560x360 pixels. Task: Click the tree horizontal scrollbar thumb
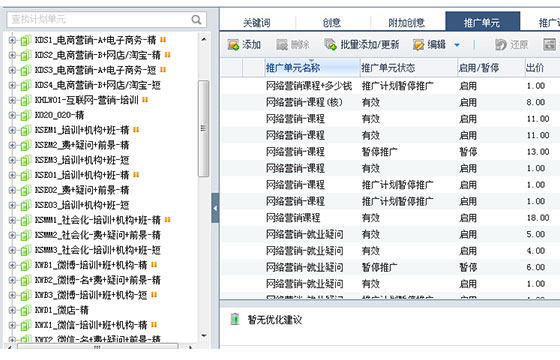click(x=98, y=347)
